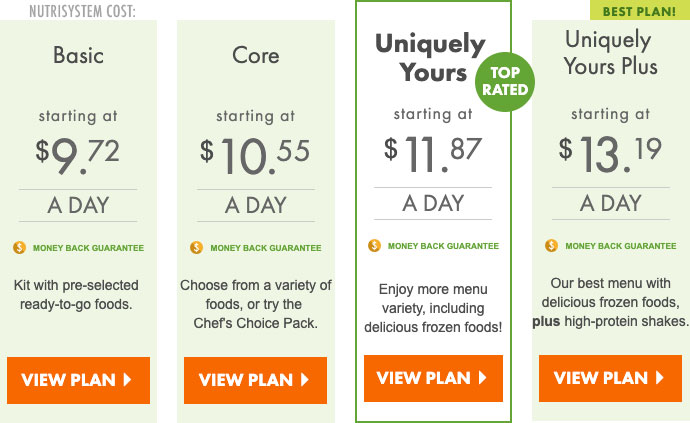
Task: Click the green Top Rated badge
Action: (x=505, y=81)
